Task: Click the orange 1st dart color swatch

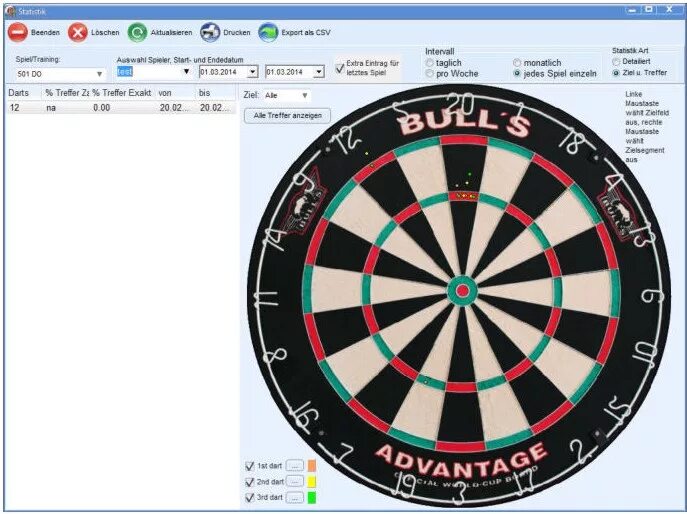Action: point(312,466)
